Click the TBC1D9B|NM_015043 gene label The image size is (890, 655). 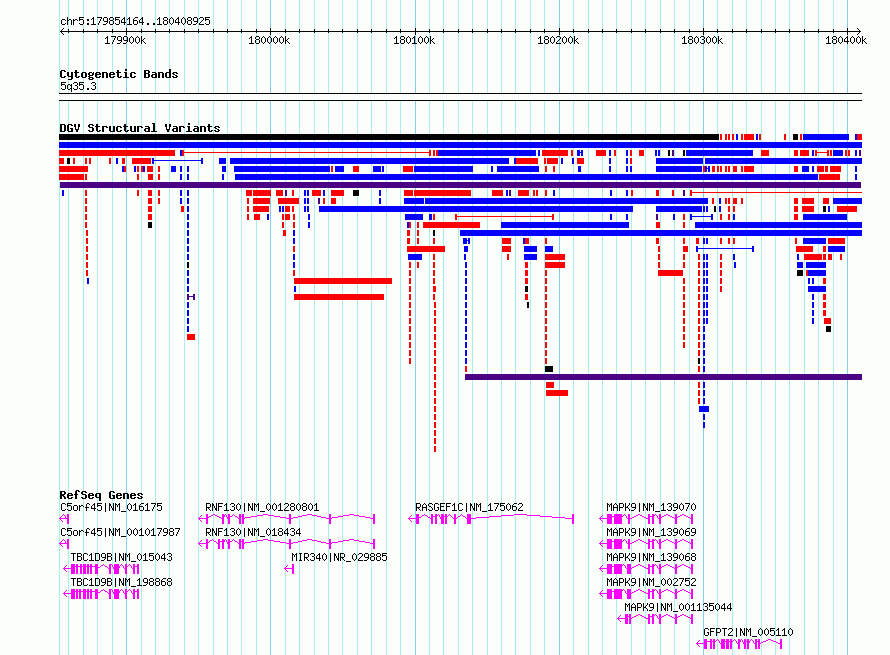pyautogui.click(x=121, y=557)
